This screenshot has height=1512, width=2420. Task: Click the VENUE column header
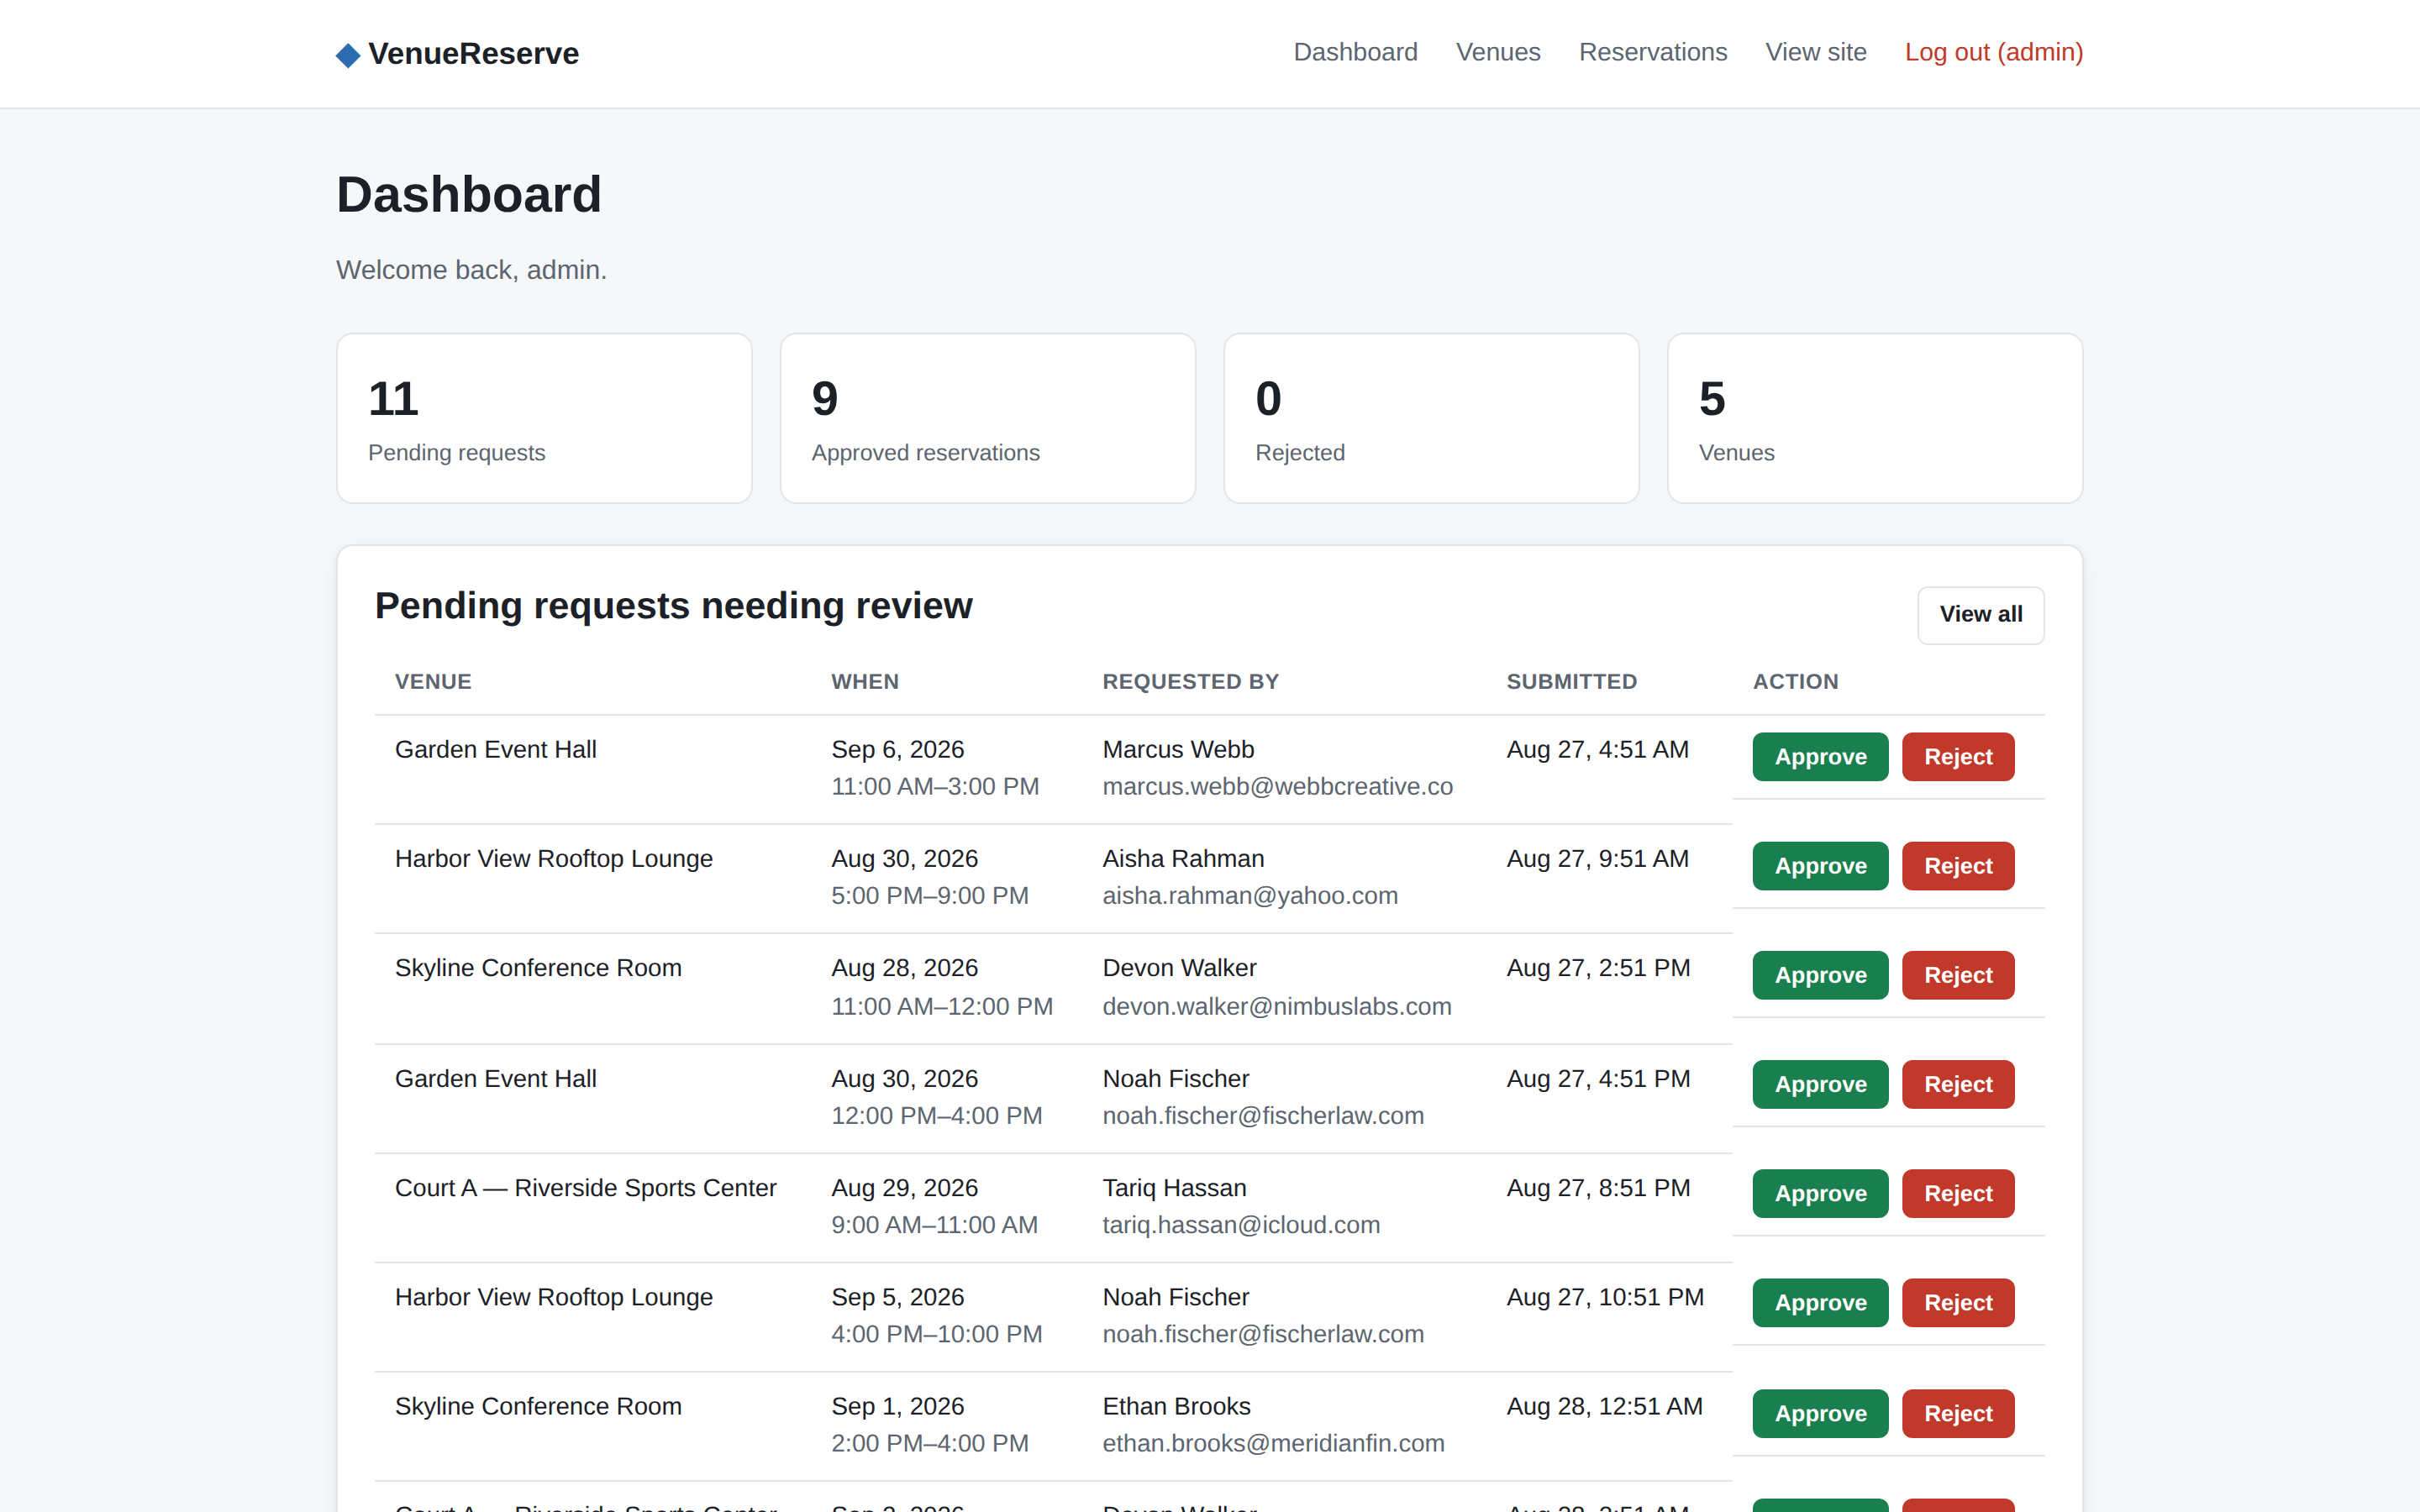(x=433, y=682)
